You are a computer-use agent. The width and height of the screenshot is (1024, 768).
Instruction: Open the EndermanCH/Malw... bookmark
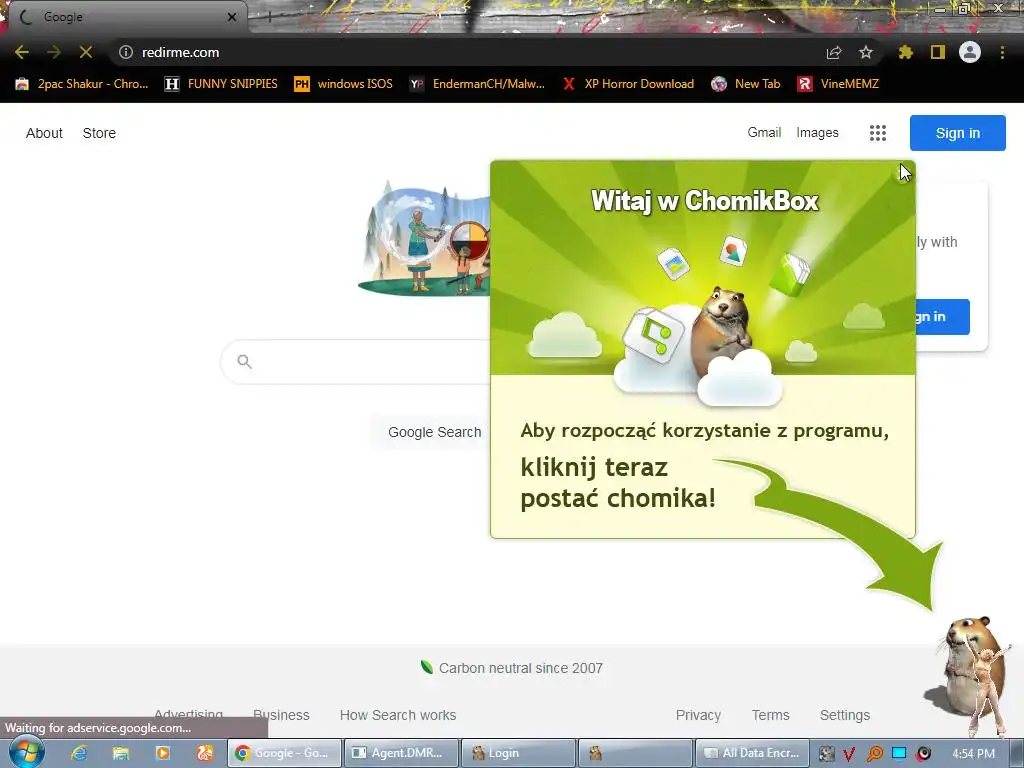pos(477,84)
